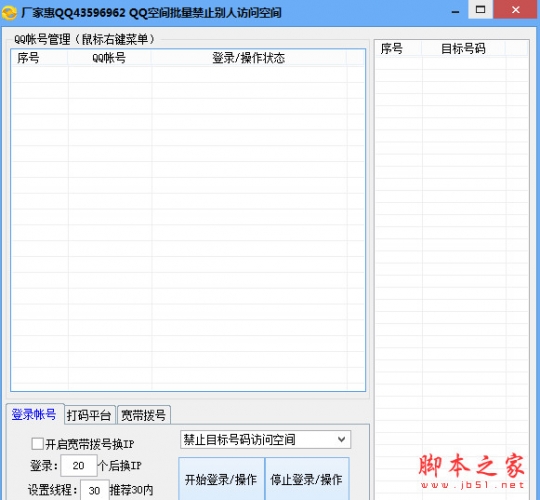Select the 登录帐号 tab
540x500 pixels.
click(x=34, y=414)
